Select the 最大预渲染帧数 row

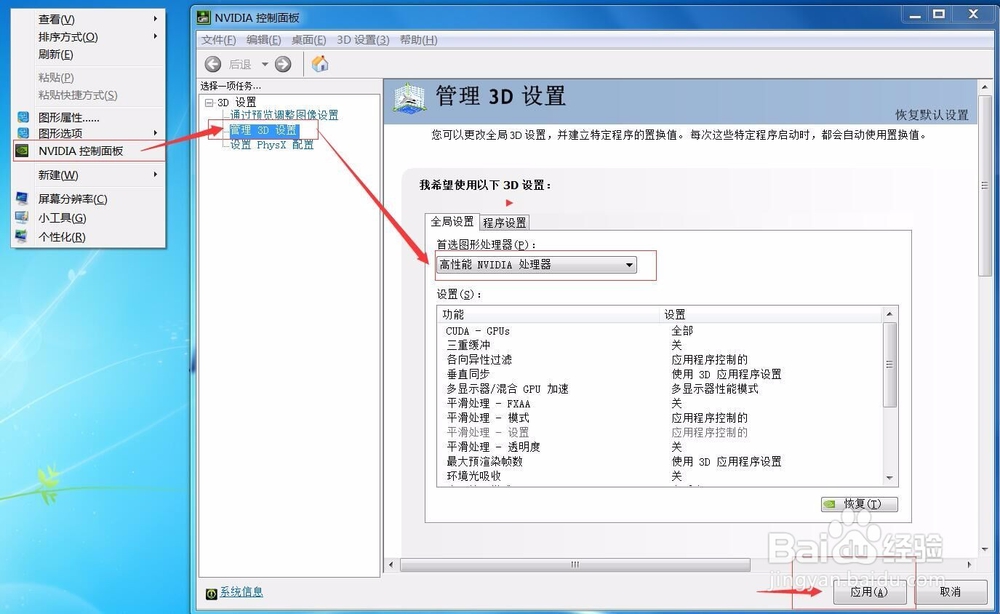pyautogui.click(x=661, y=462)
